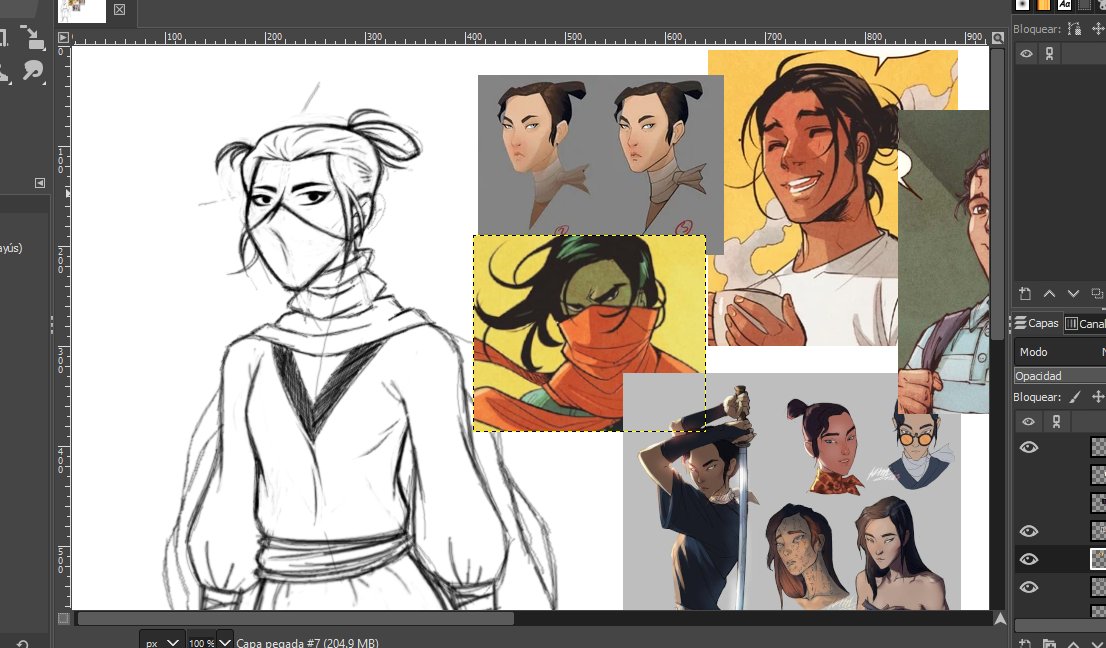Image resolution: width=1106 pixels, height=648 pixels.
Task: Open the Fonts dock tab
Action: click(1064, 4)
